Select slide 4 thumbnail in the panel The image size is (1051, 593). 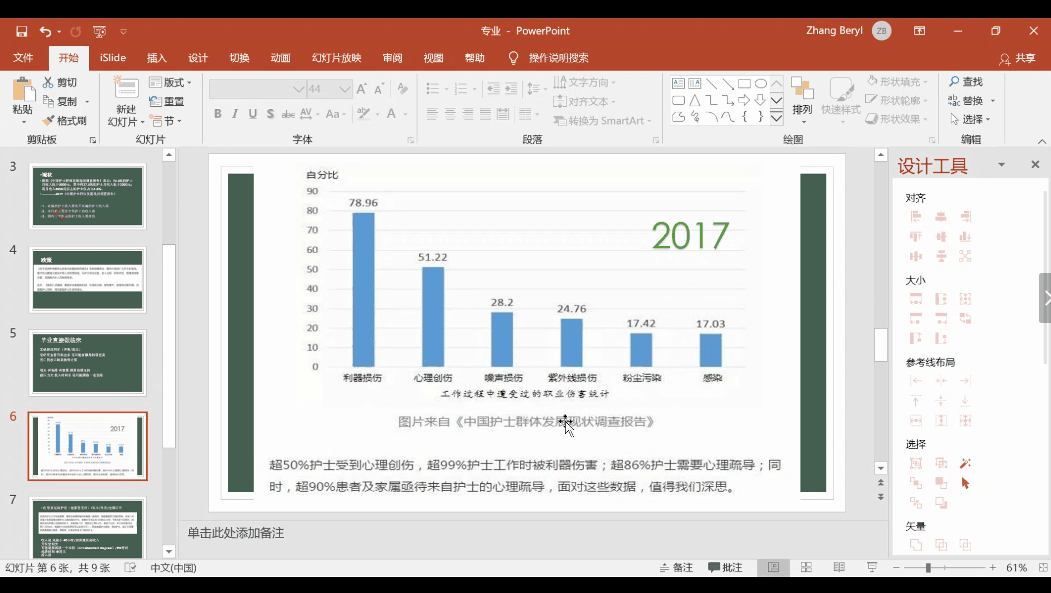click(88, 280)
